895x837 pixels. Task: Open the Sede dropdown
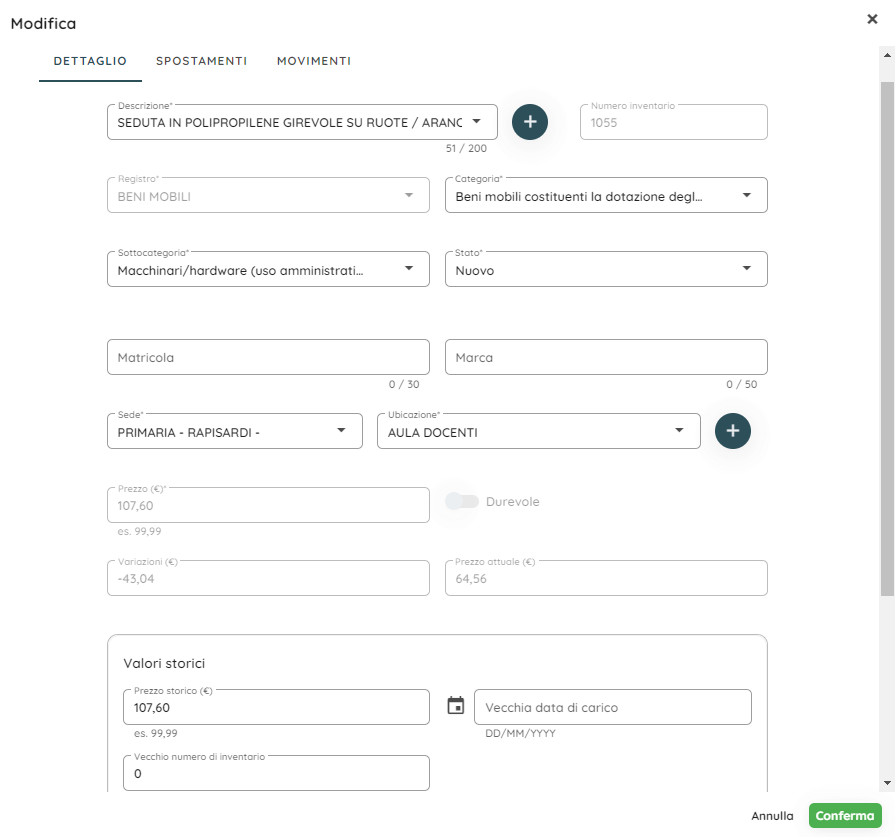pyautogui.click(x=342, y=431)
